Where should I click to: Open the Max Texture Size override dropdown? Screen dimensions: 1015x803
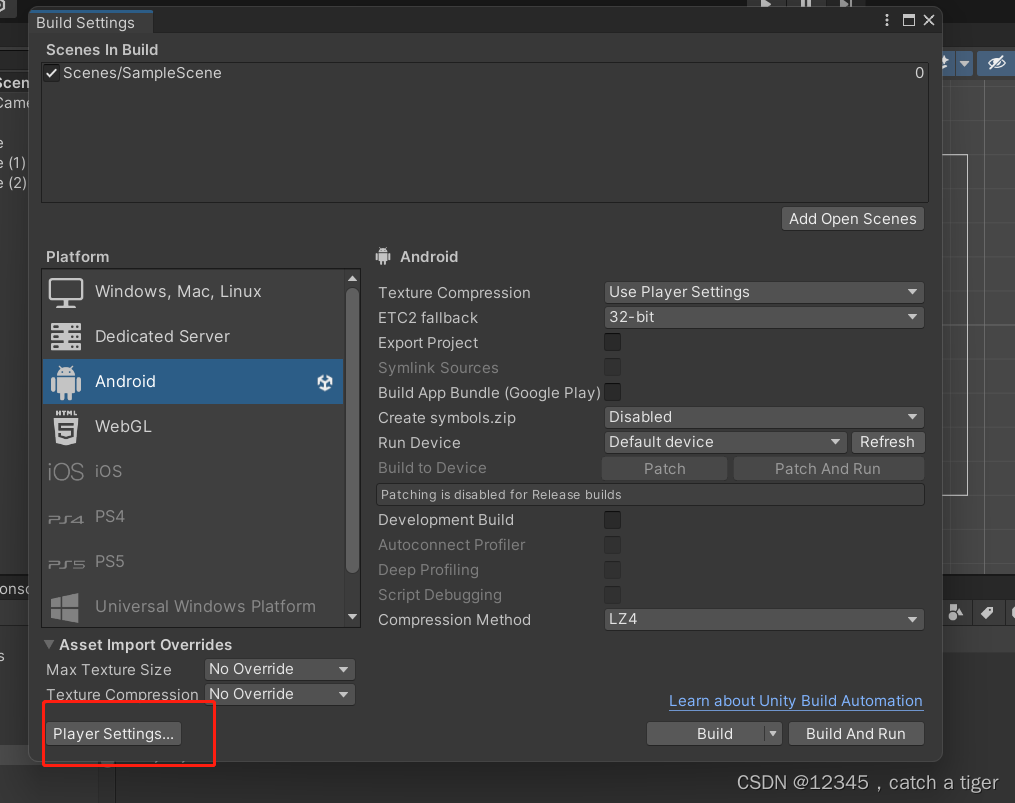pos(280,669)
